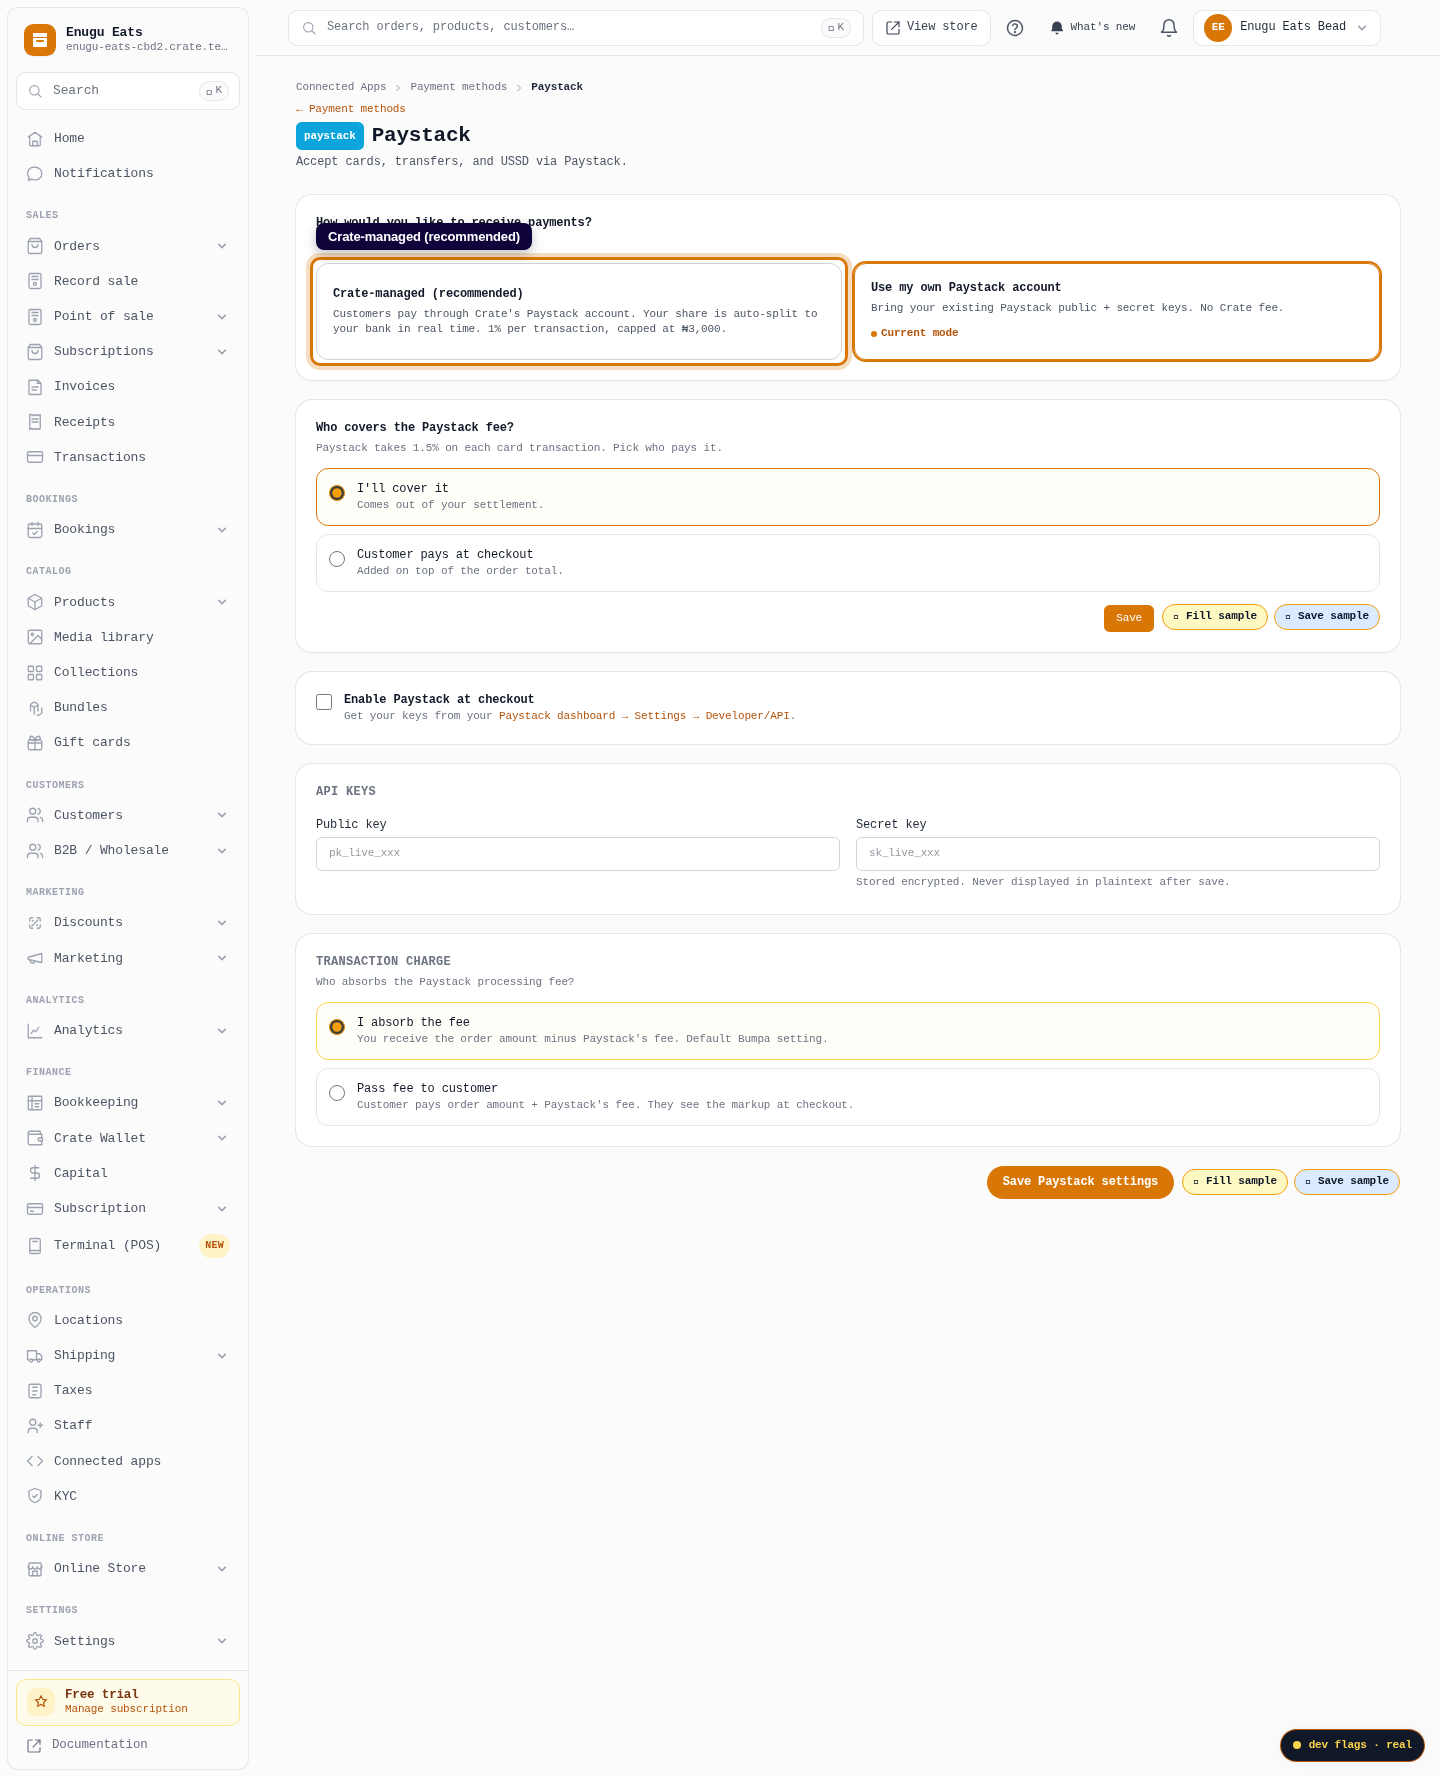Expand B2B / Wholesale chevron
The image size is (1440, 1777).
pos(222,851)
